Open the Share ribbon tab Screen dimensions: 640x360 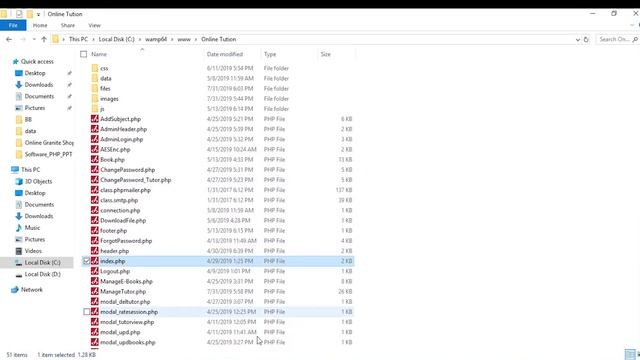(x=68, y=25)
